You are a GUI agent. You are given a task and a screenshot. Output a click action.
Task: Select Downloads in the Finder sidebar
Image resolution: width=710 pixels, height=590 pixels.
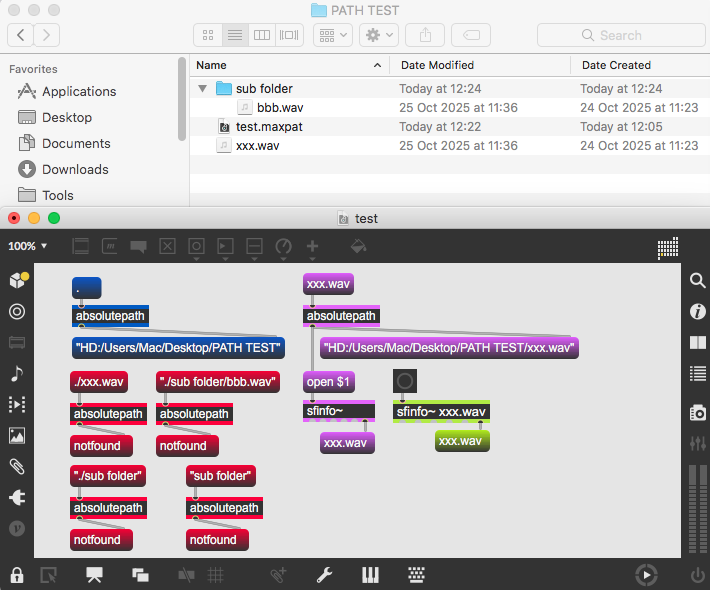[75, 169]
